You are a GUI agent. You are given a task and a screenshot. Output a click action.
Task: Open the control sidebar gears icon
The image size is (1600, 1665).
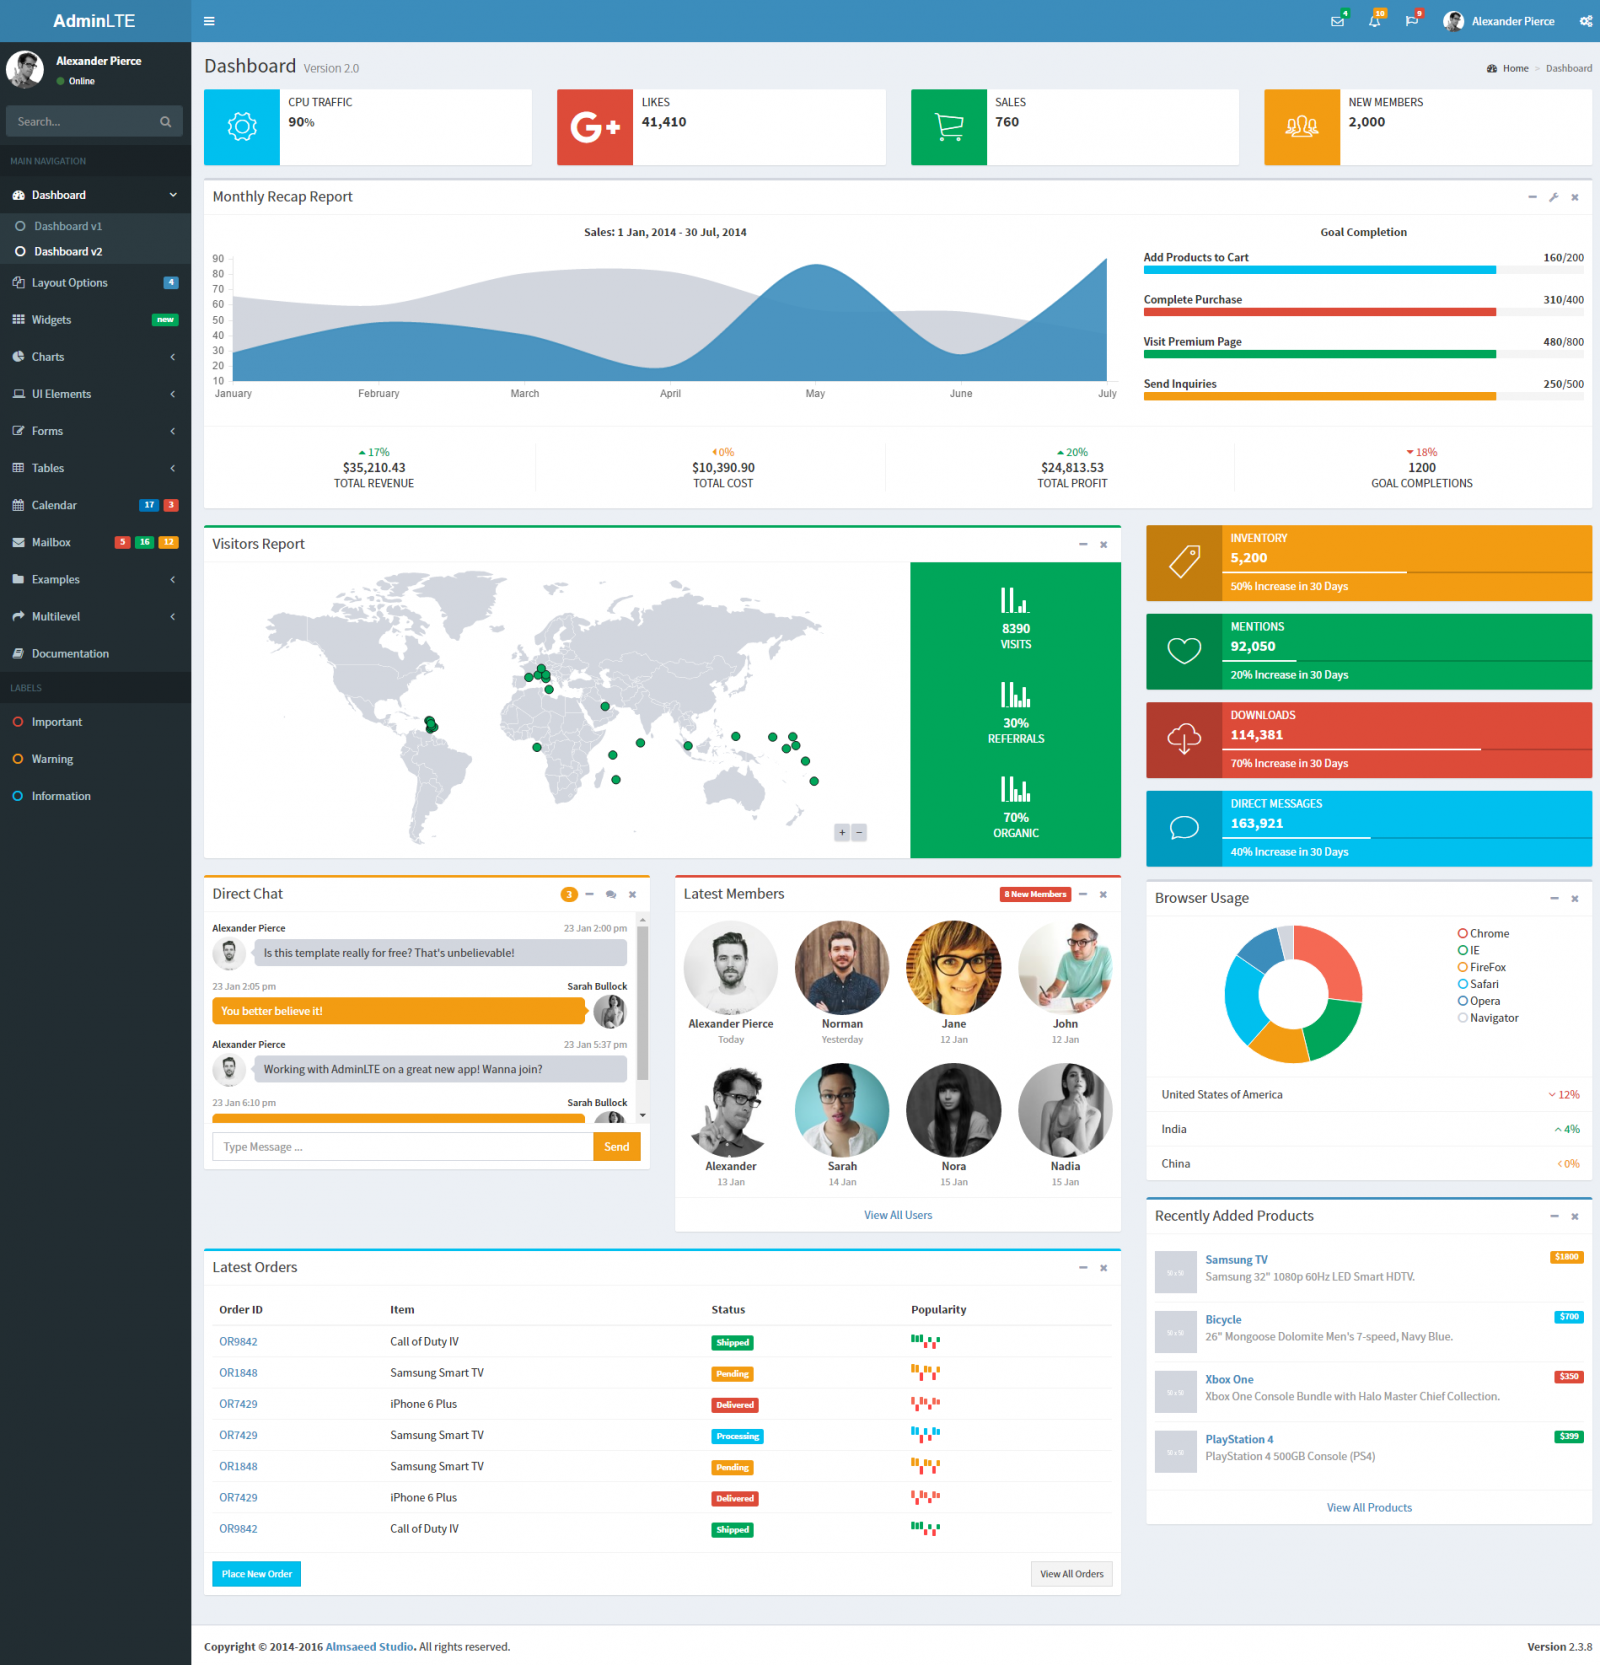(1585, 21)
